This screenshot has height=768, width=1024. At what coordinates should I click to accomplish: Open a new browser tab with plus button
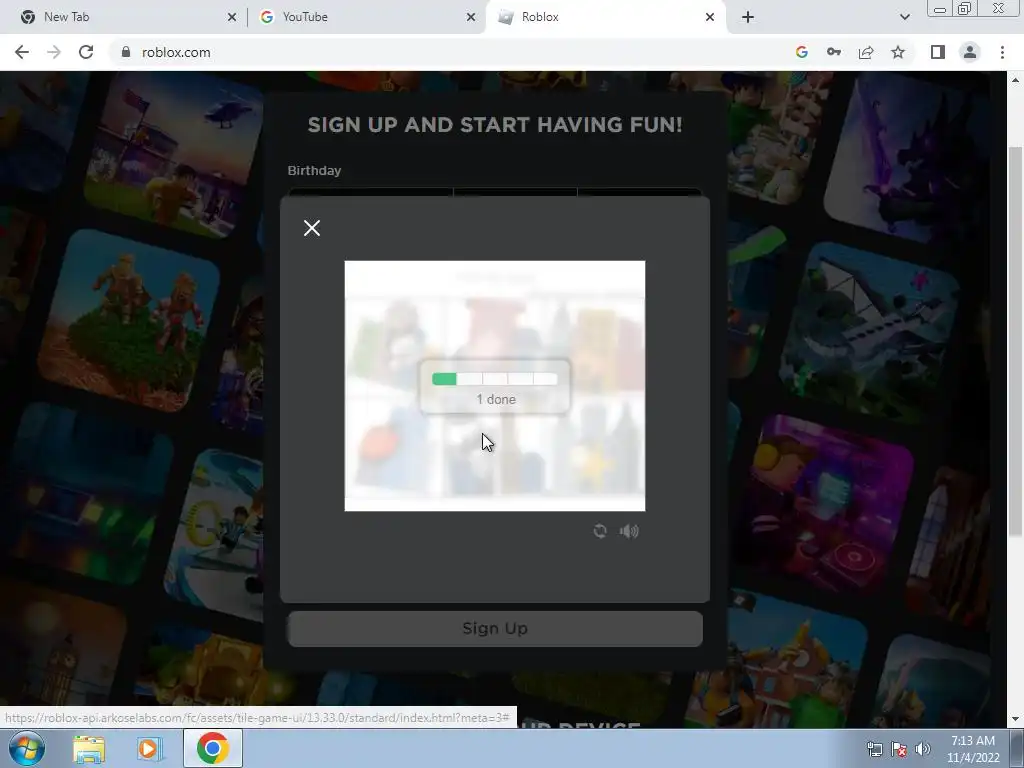748,17
